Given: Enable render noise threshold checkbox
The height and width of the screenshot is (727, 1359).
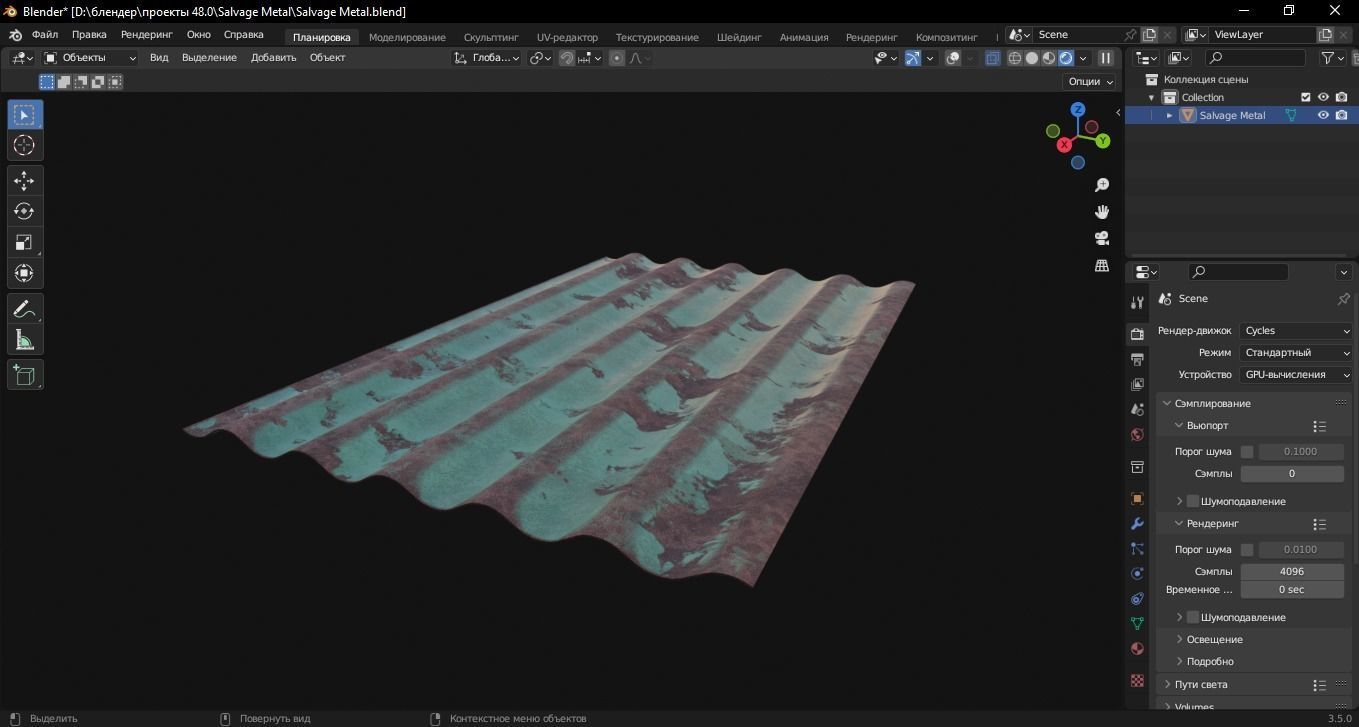Looking at the screenshot, I should (1247, 550).
